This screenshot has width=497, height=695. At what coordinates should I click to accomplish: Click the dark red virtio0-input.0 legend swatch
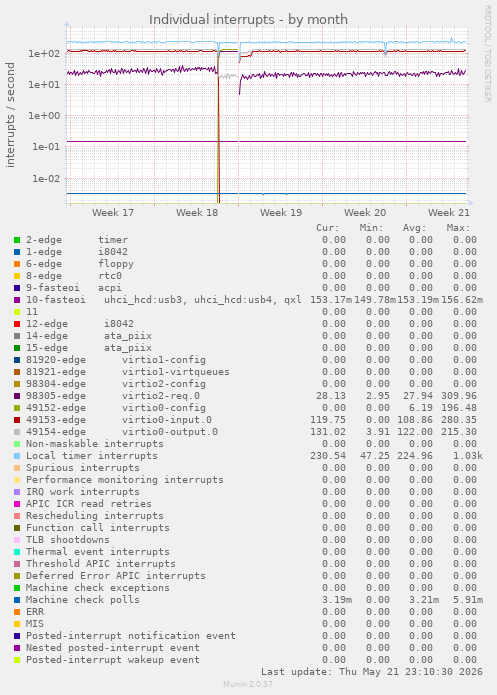click(x=17, y=420)
